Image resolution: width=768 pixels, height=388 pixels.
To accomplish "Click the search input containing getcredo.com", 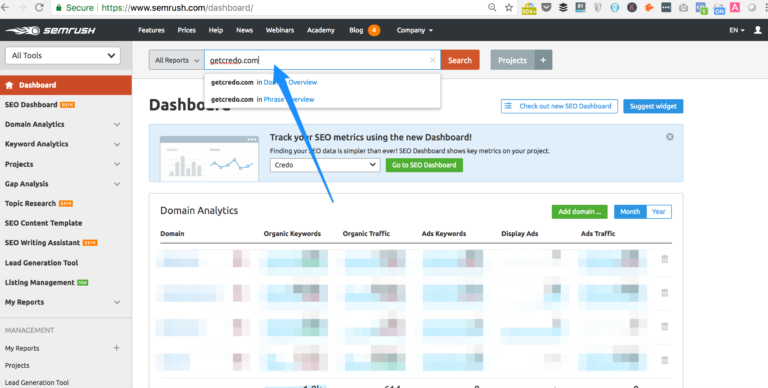I will point(322,60).
